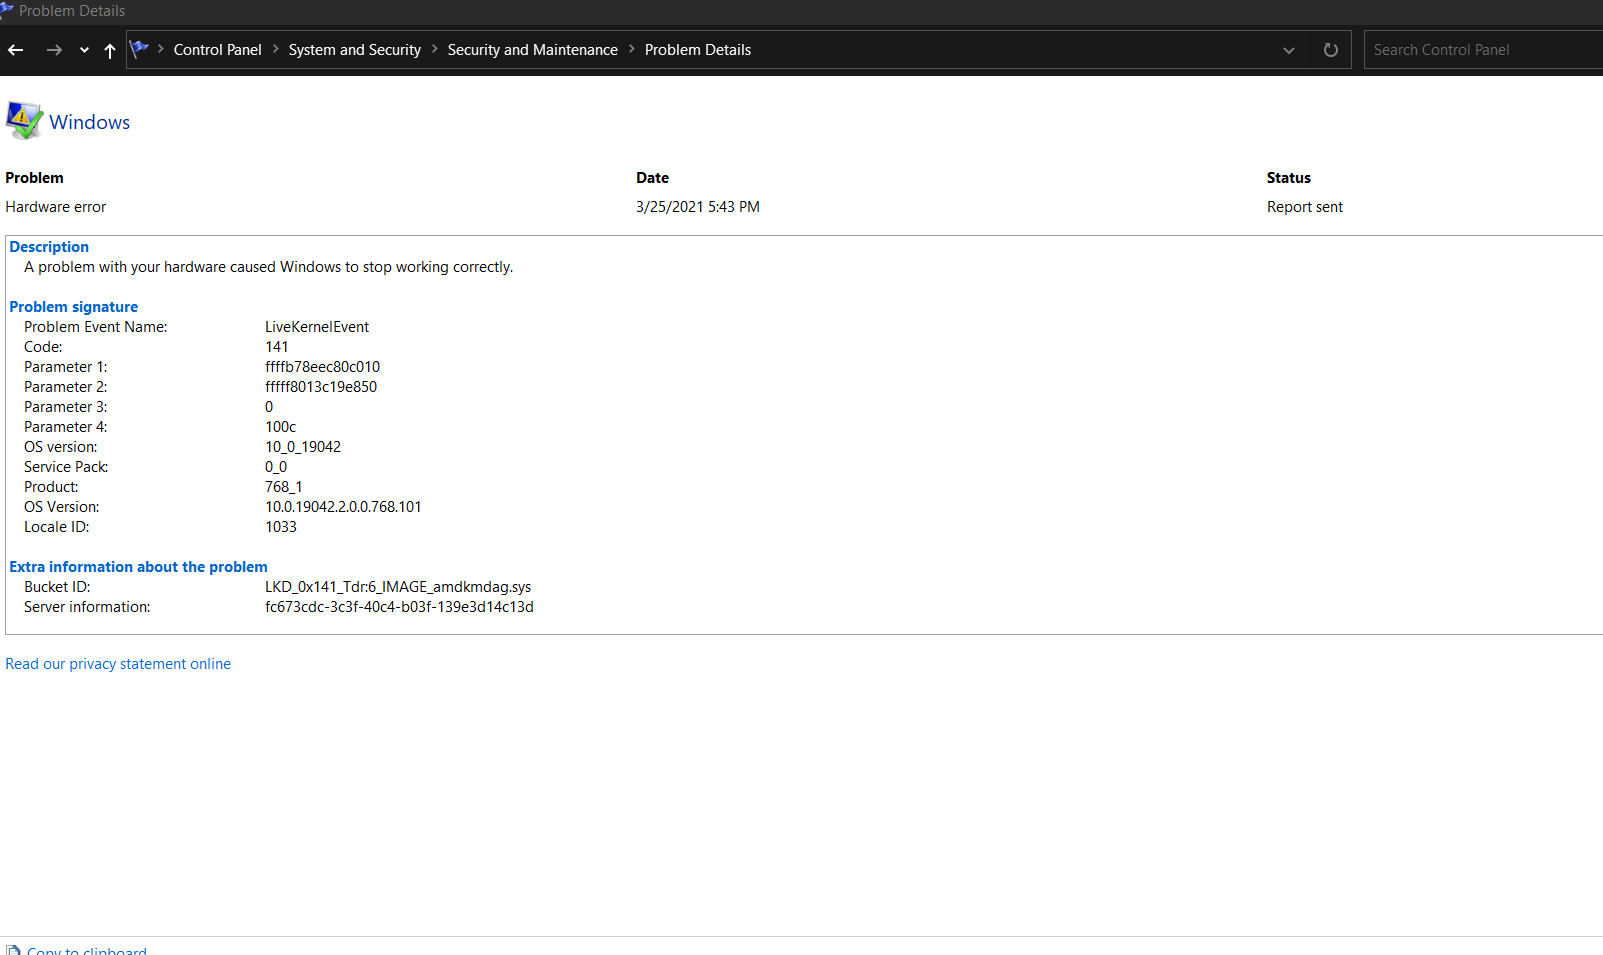The height and width of the screenshot is (955, 1603).
Task: Select Product value 768_1
Action: [x=284, y=487]
